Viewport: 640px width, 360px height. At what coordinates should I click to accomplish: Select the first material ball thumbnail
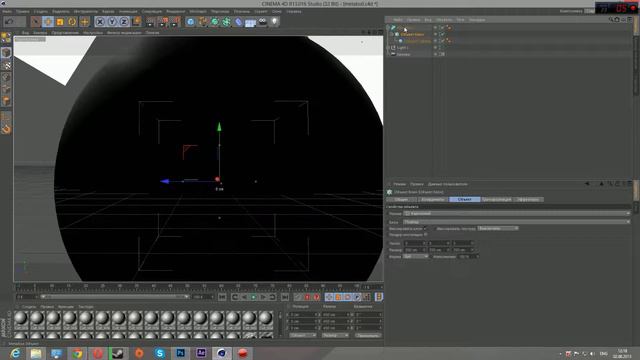[x=21, y=320]
